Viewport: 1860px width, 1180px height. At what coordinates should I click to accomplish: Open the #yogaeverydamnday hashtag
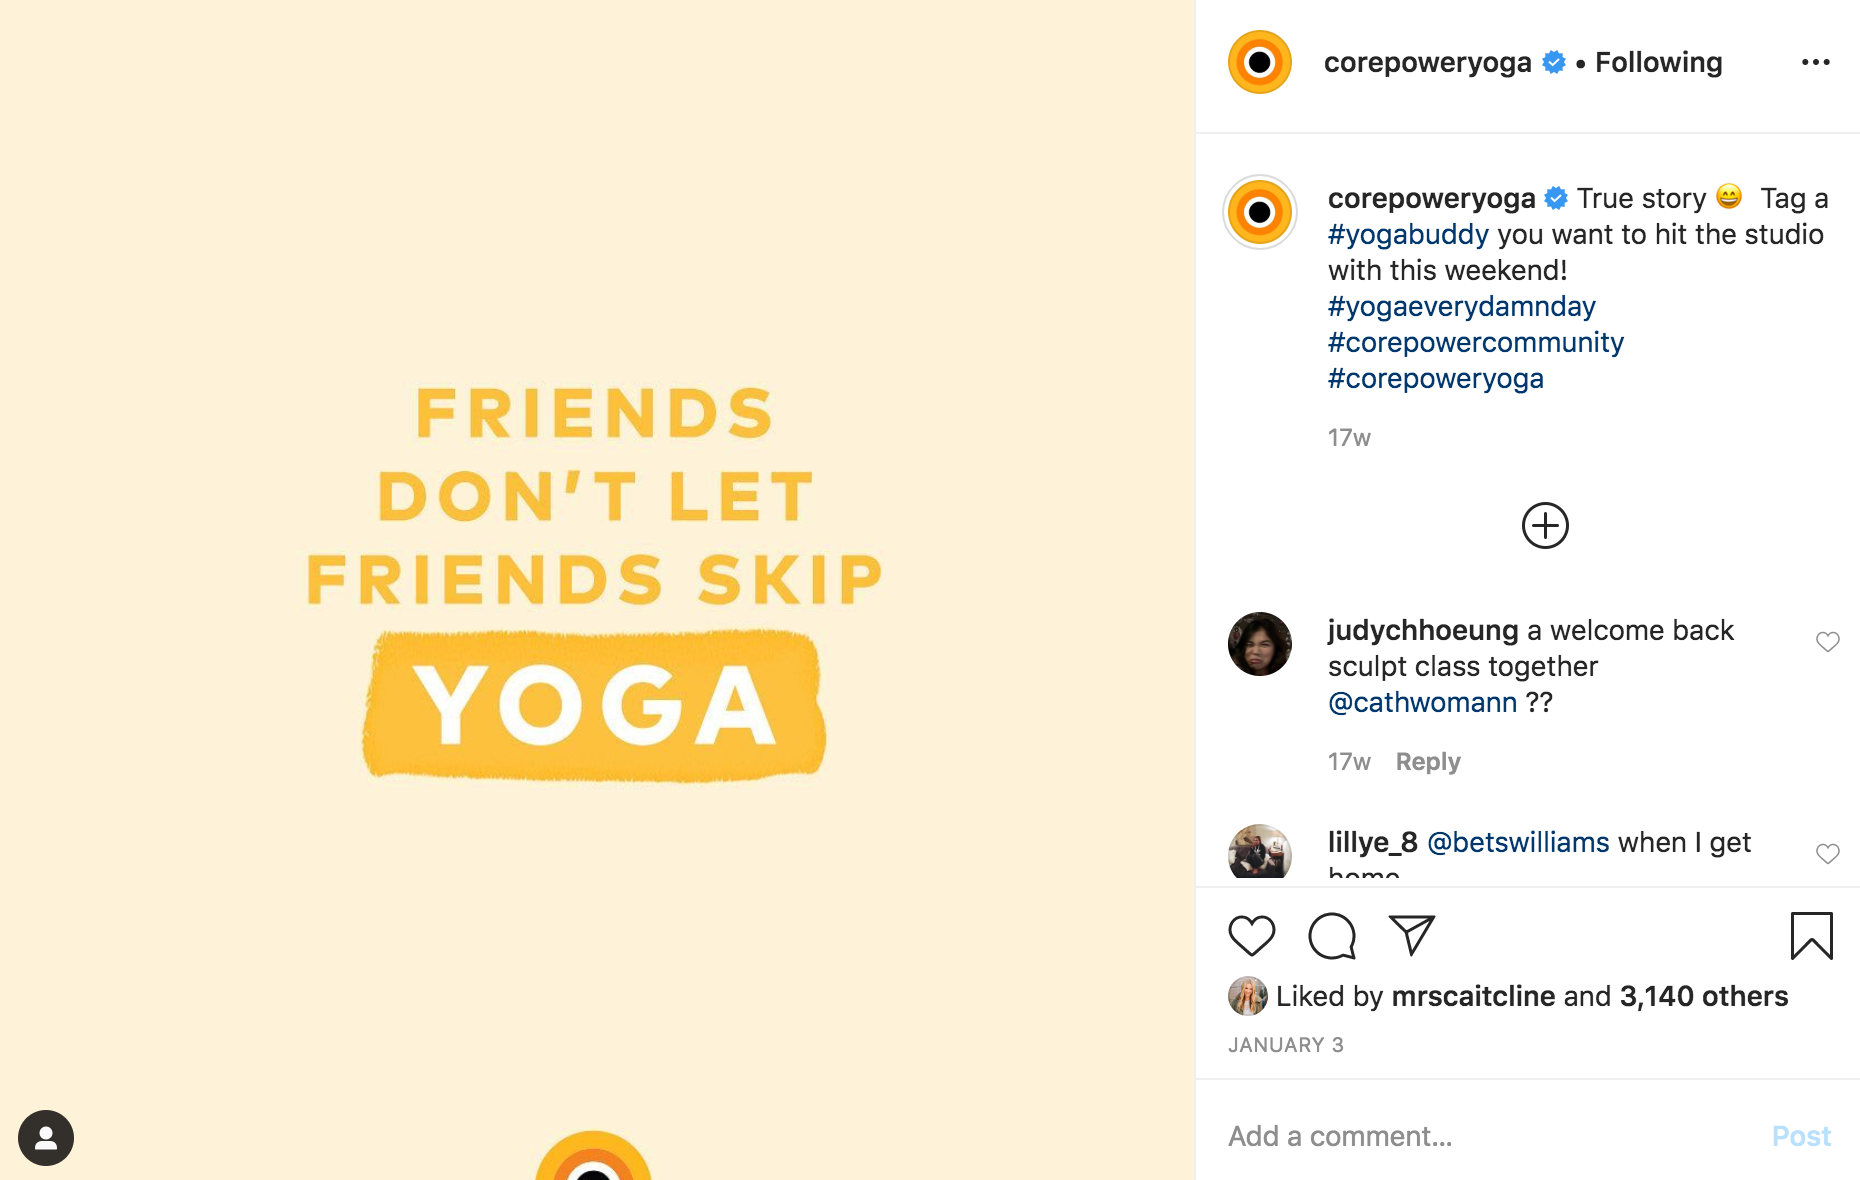point(1461,306)
